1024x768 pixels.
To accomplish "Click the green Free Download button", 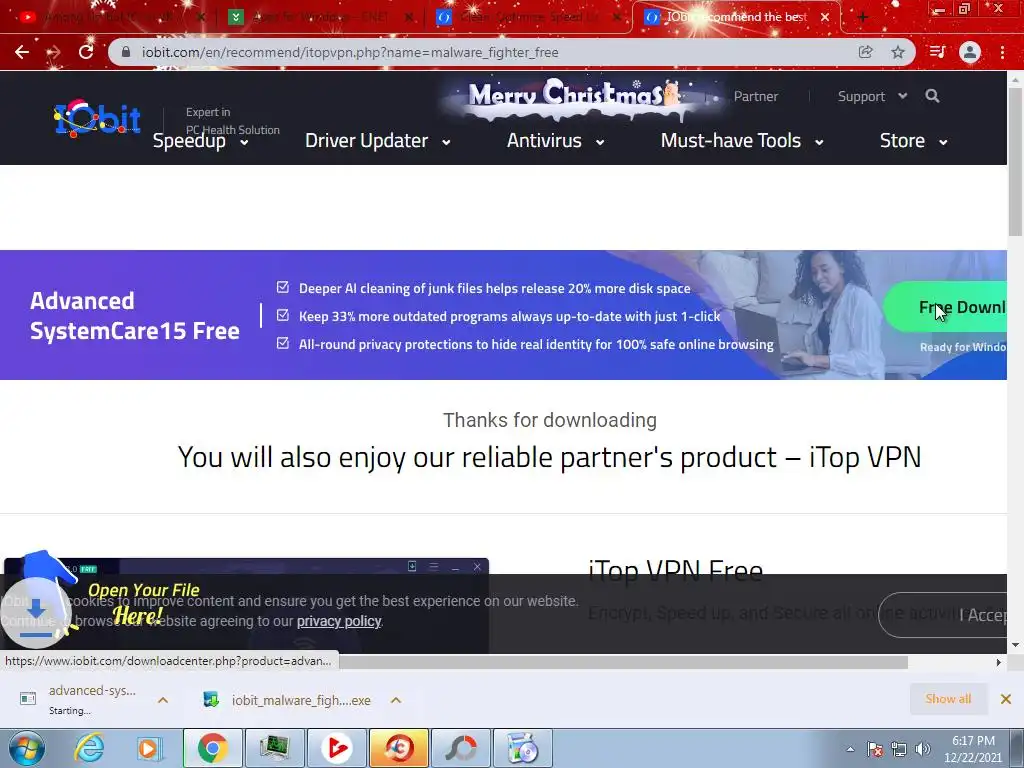I will coord(945,307).
